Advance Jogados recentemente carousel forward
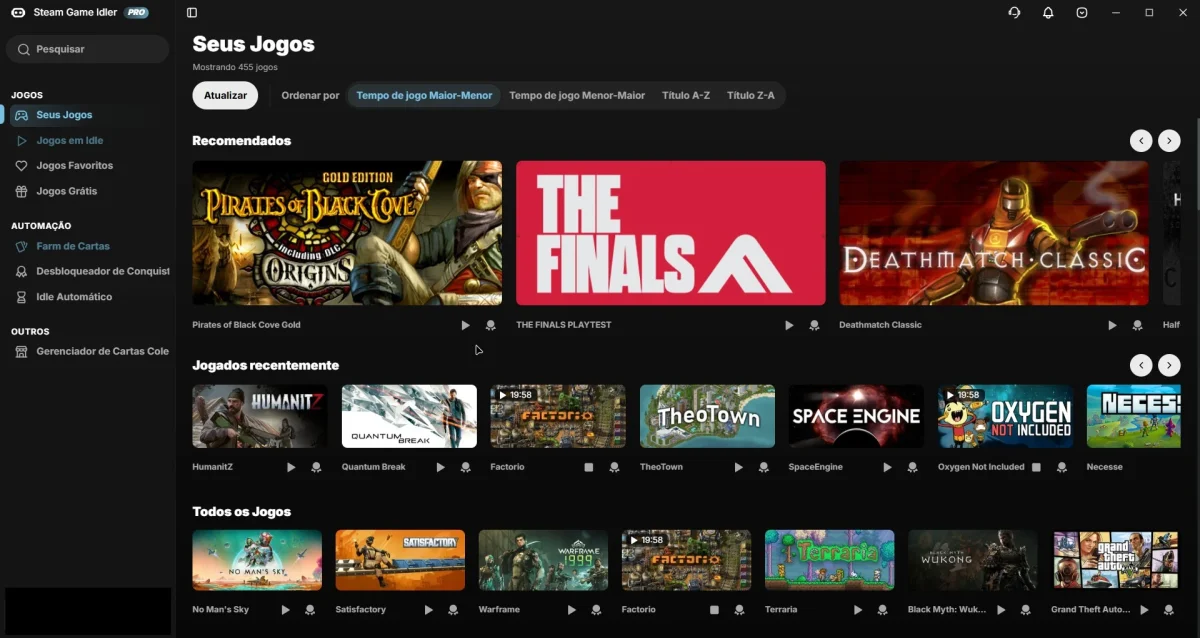The width and height of the screenshot is (1200, 638). click(1169, 365)
